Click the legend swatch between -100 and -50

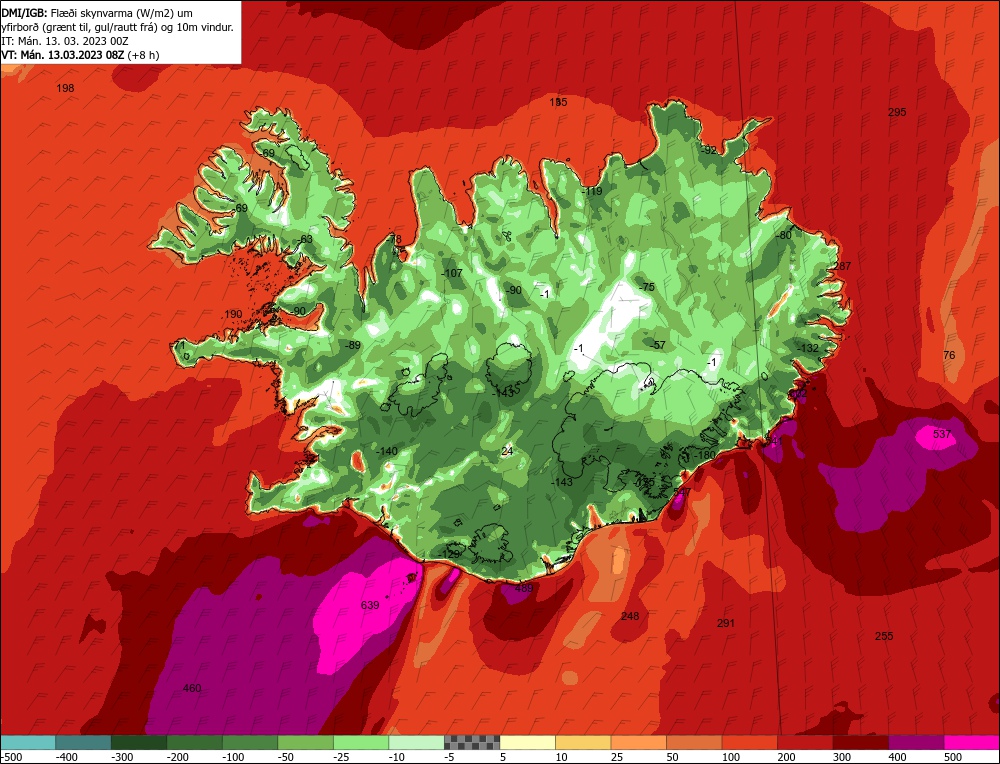click(x=250, y=742)
